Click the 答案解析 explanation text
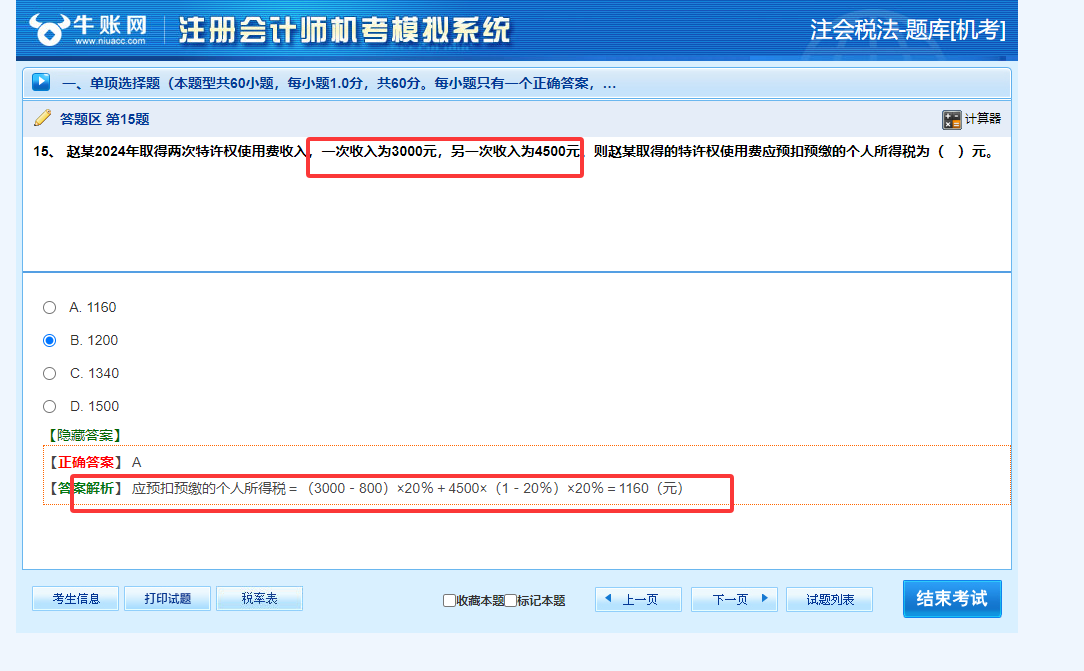Screen dimensions: 1084x671 coord(407,489)
